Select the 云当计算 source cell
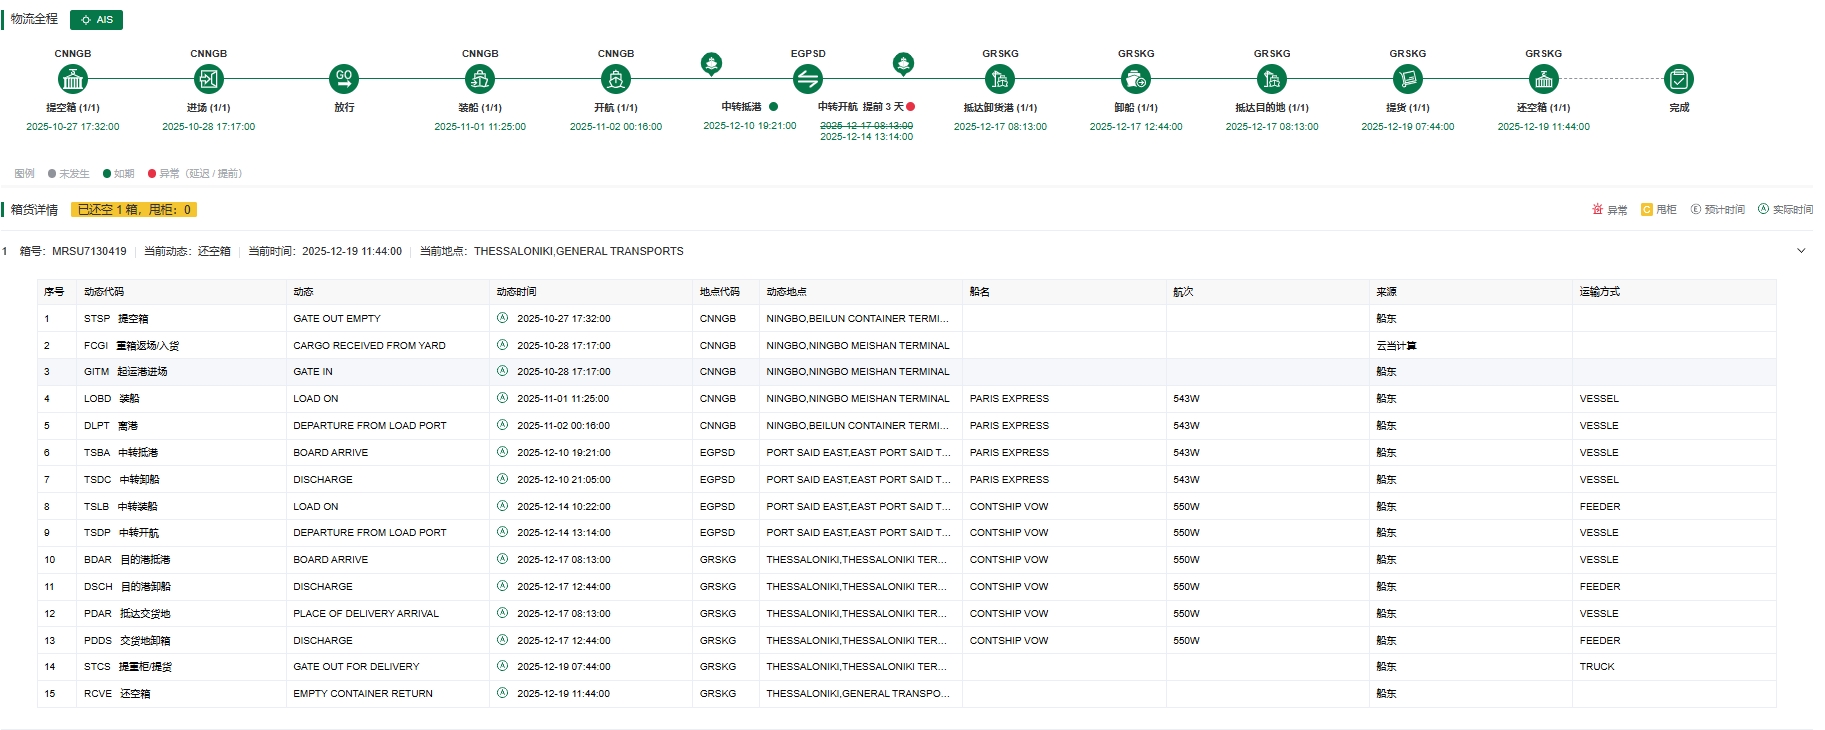 [1471, 345]
